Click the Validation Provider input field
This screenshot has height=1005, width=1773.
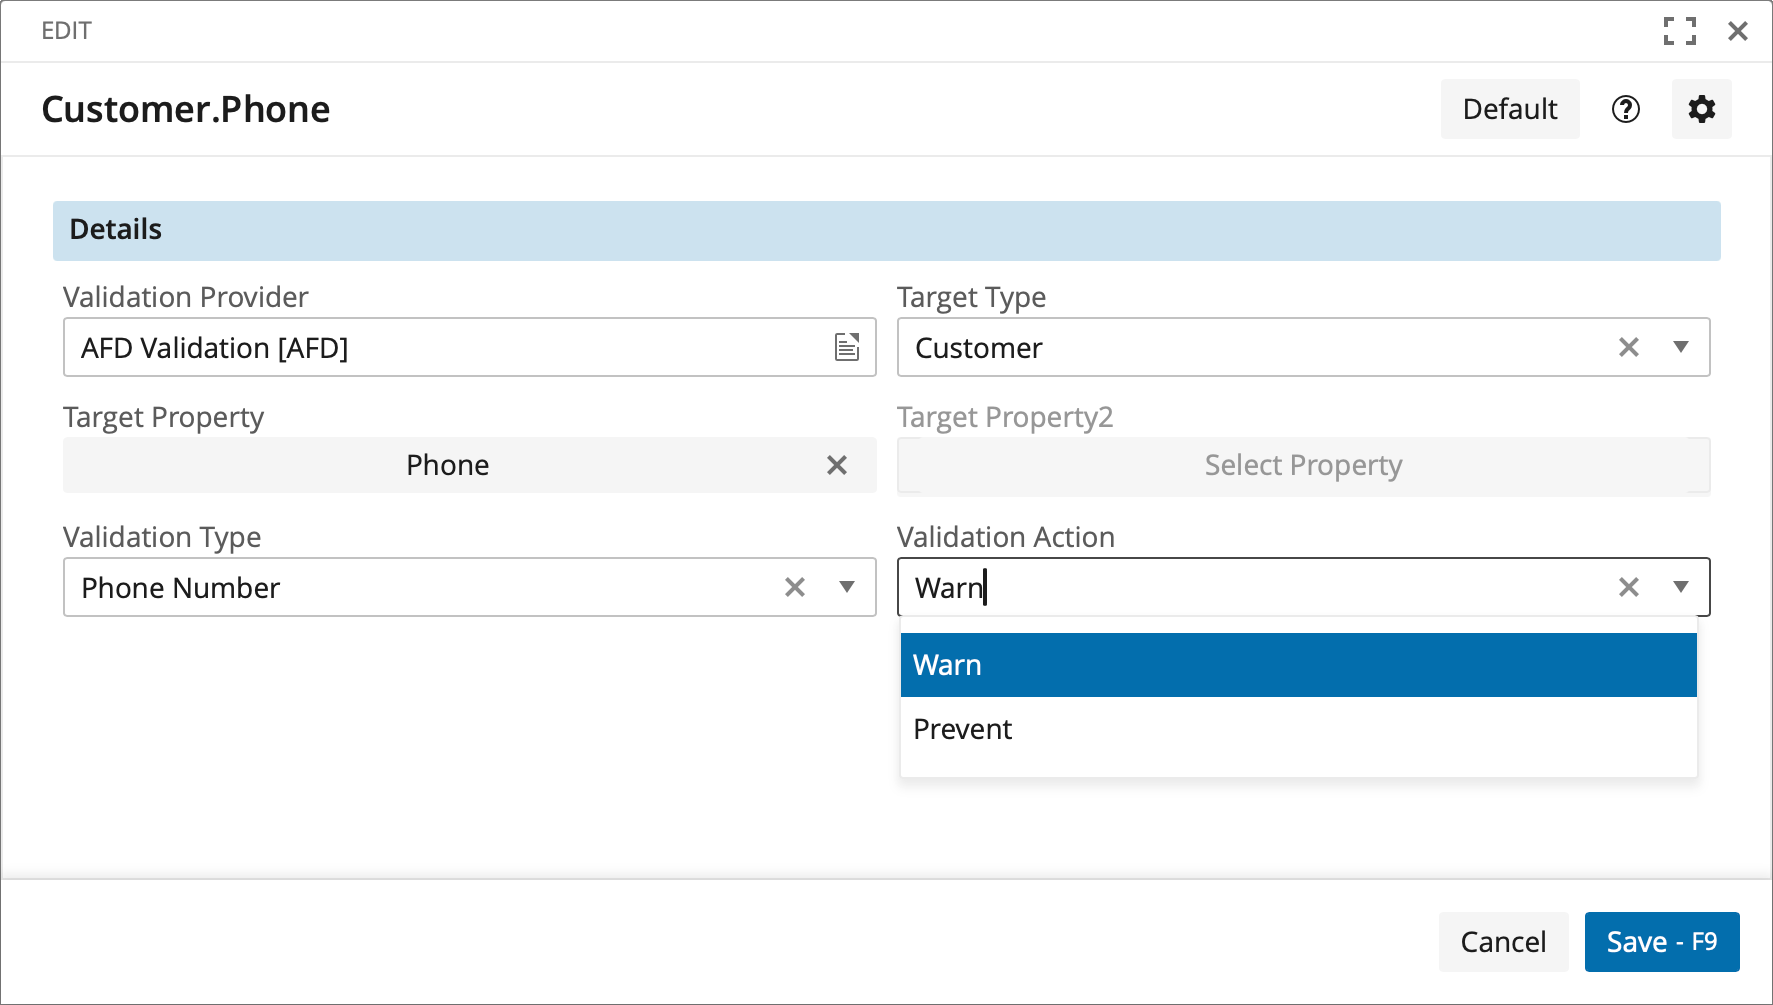coord(450,347)
